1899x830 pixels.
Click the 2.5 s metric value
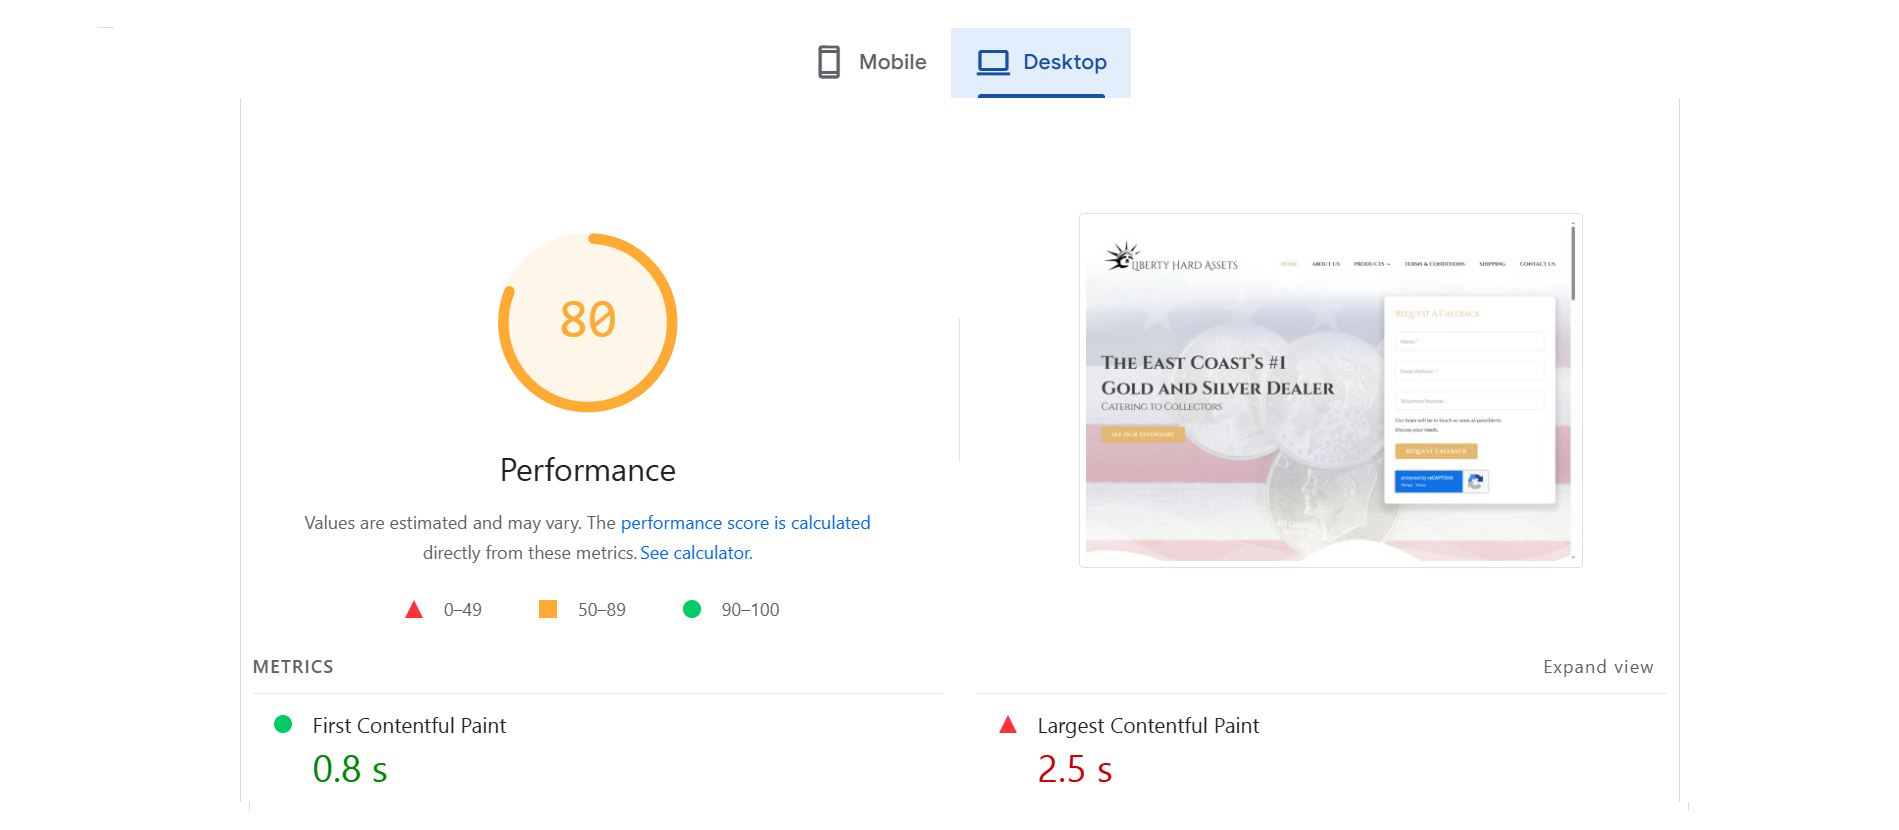(x=1074, y=769)
